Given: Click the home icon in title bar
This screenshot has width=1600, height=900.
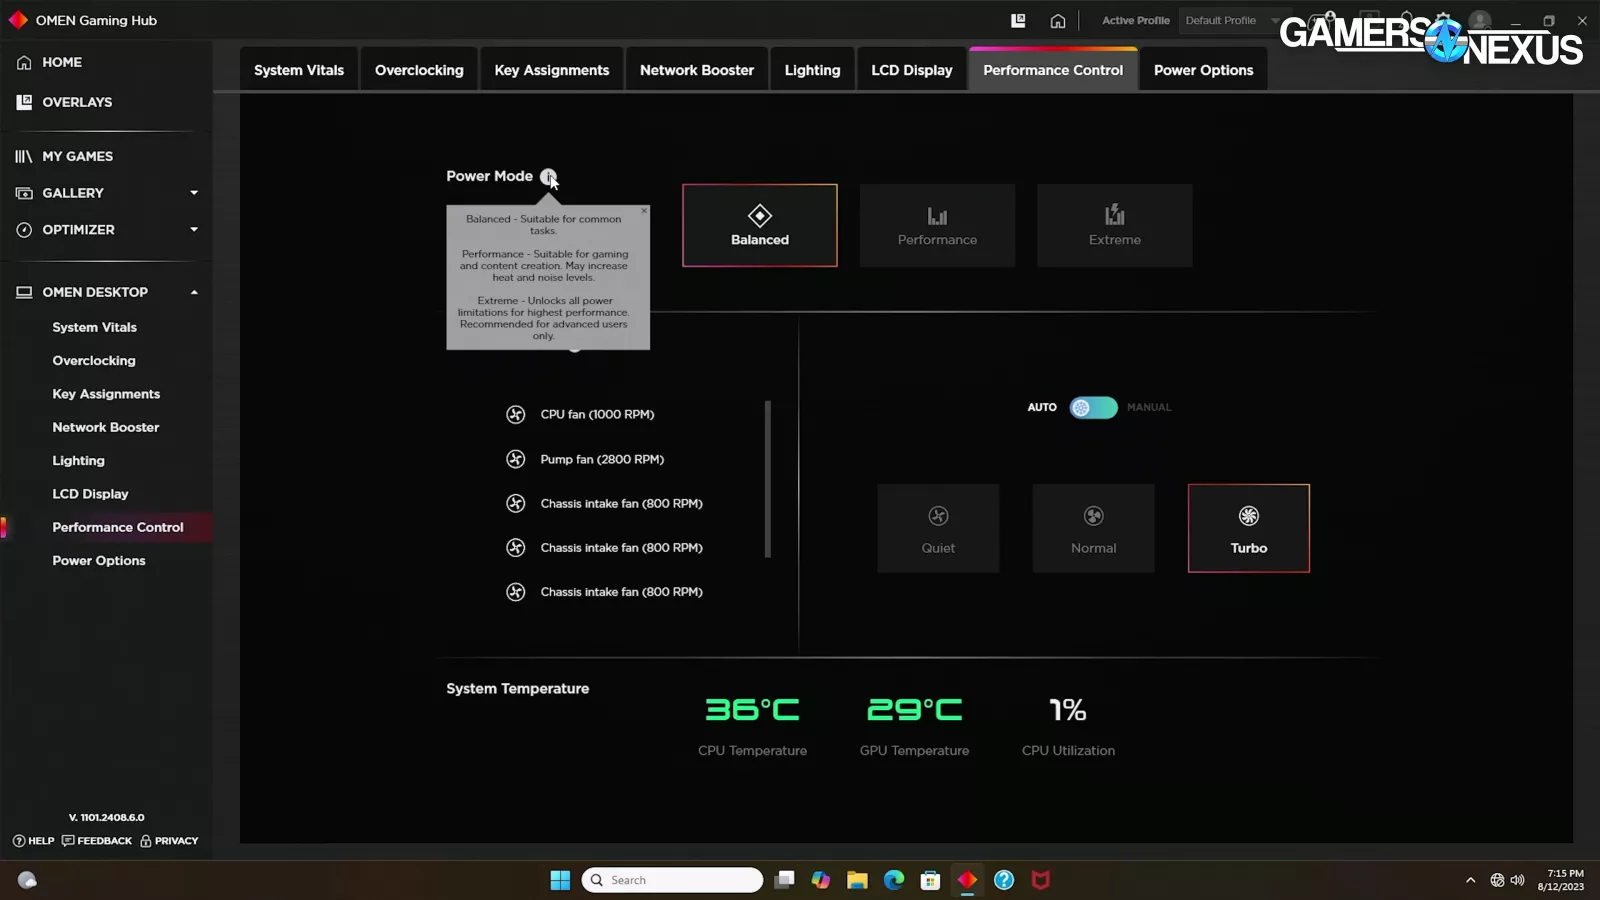Looking at the screenshot, I should 1057,21.
